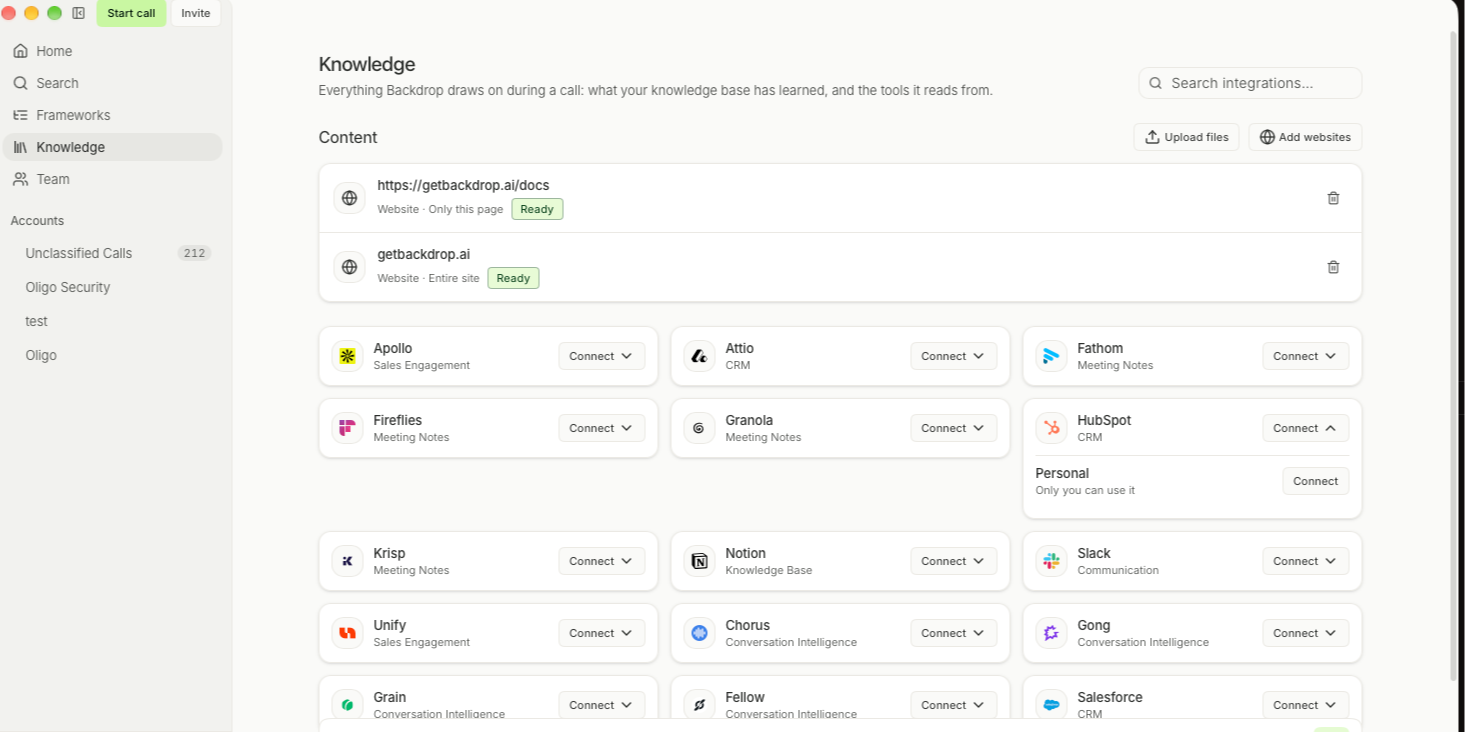This screenshot has height=732, width=1465.
Task: Click the Unify integration logo
Action: click(348, 633)
